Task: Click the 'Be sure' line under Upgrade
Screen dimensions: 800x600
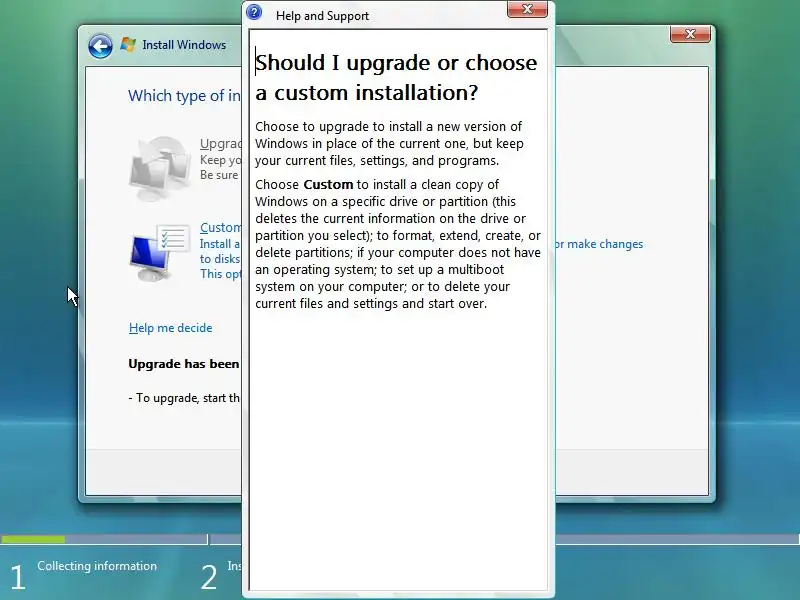Action: pos(219,175)
